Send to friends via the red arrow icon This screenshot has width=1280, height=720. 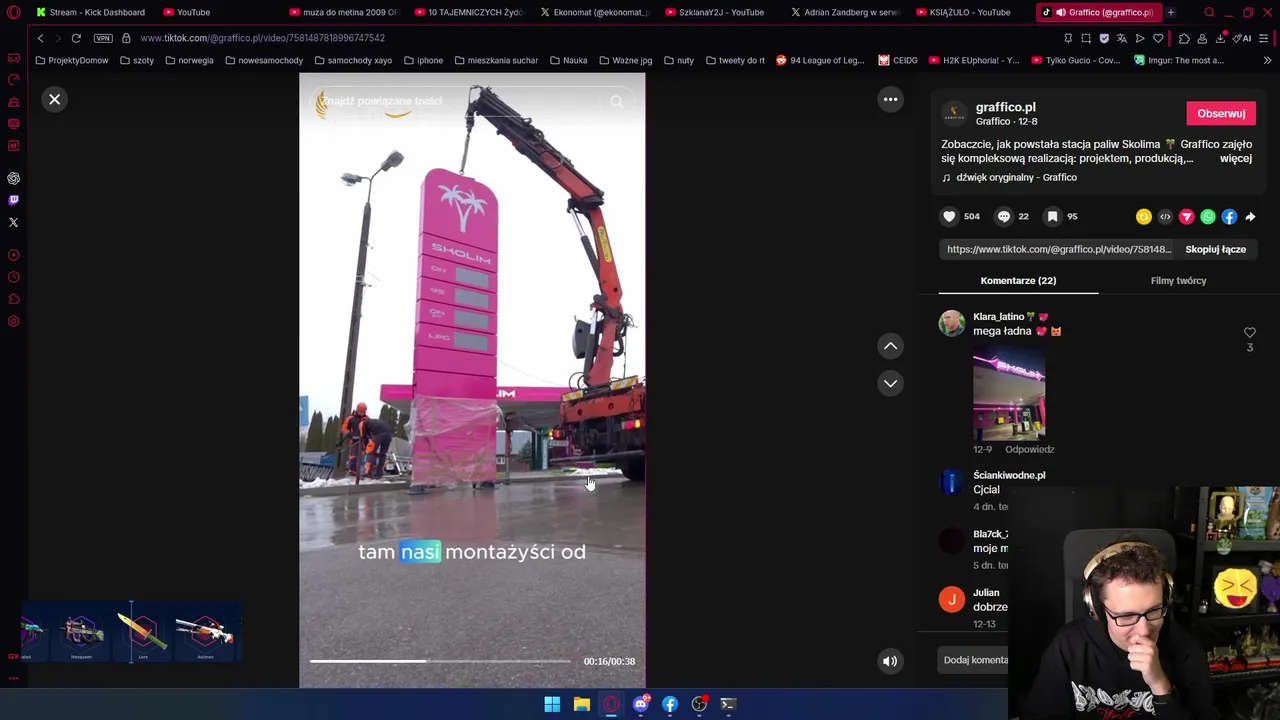(x=1186, y=216)
